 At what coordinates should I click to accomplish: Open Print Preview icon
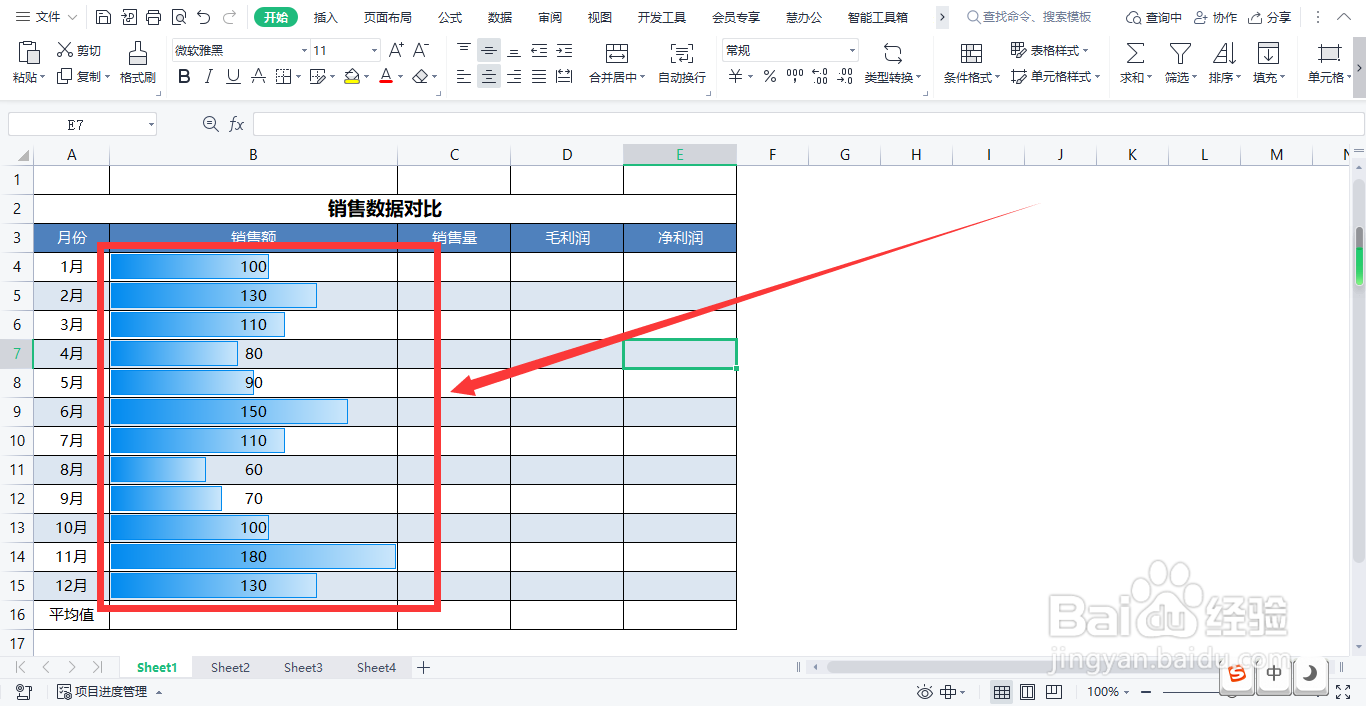click(x=178, y=17)
